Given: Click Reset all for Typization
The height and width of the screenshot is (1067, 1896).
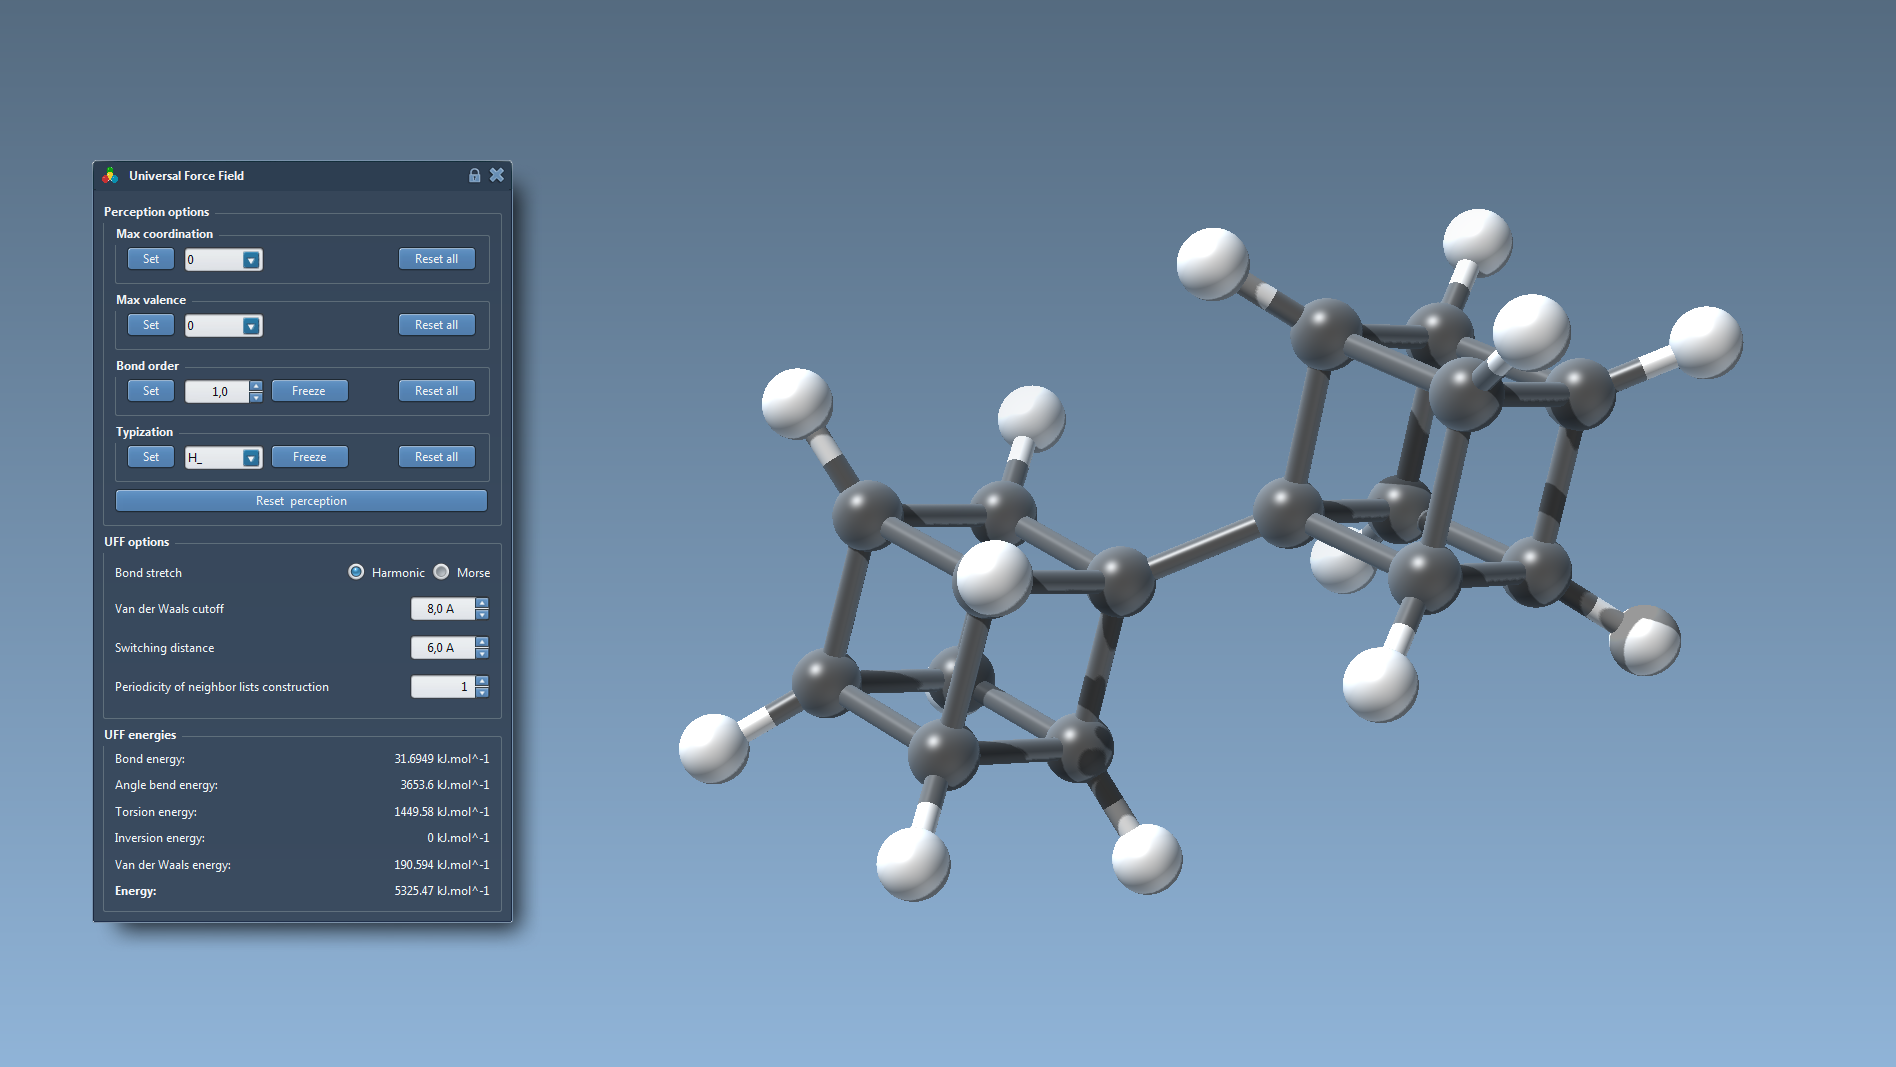Looking at the screenshot, I should pos(436,457).
